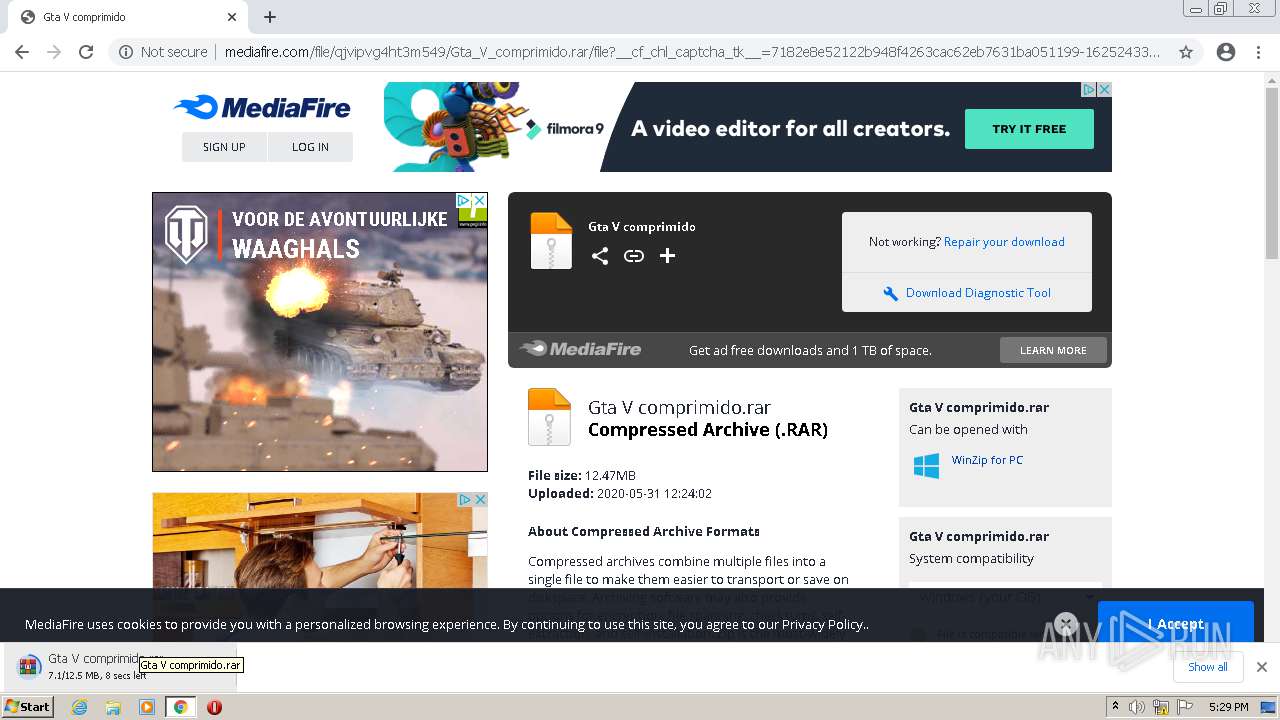This screenshot has height=720, width=1280.
Task: Click the filmora9 ad slogan text
Action: click(x=790, y=129)
